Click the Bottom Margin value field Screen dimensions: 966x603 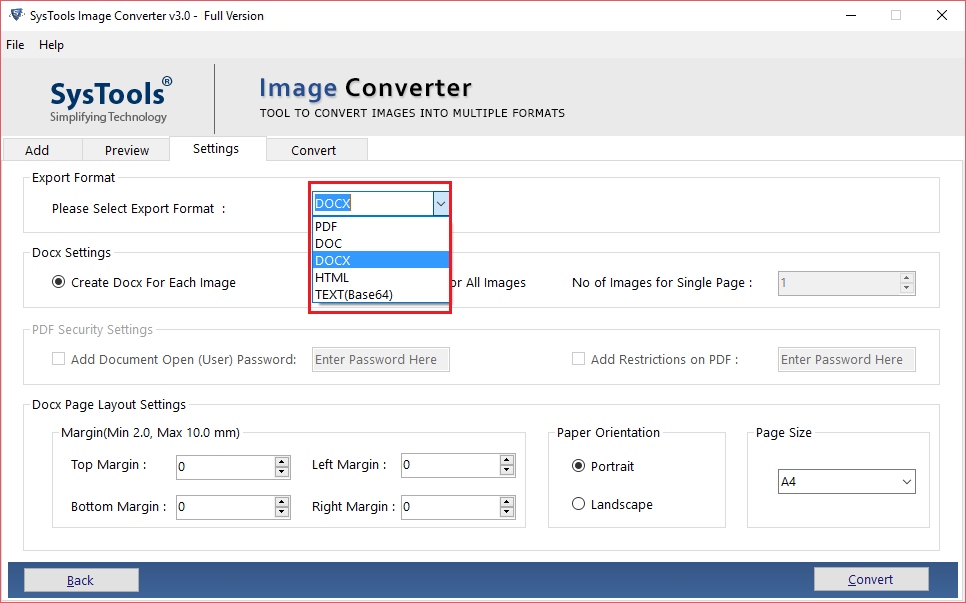(225, 507)
